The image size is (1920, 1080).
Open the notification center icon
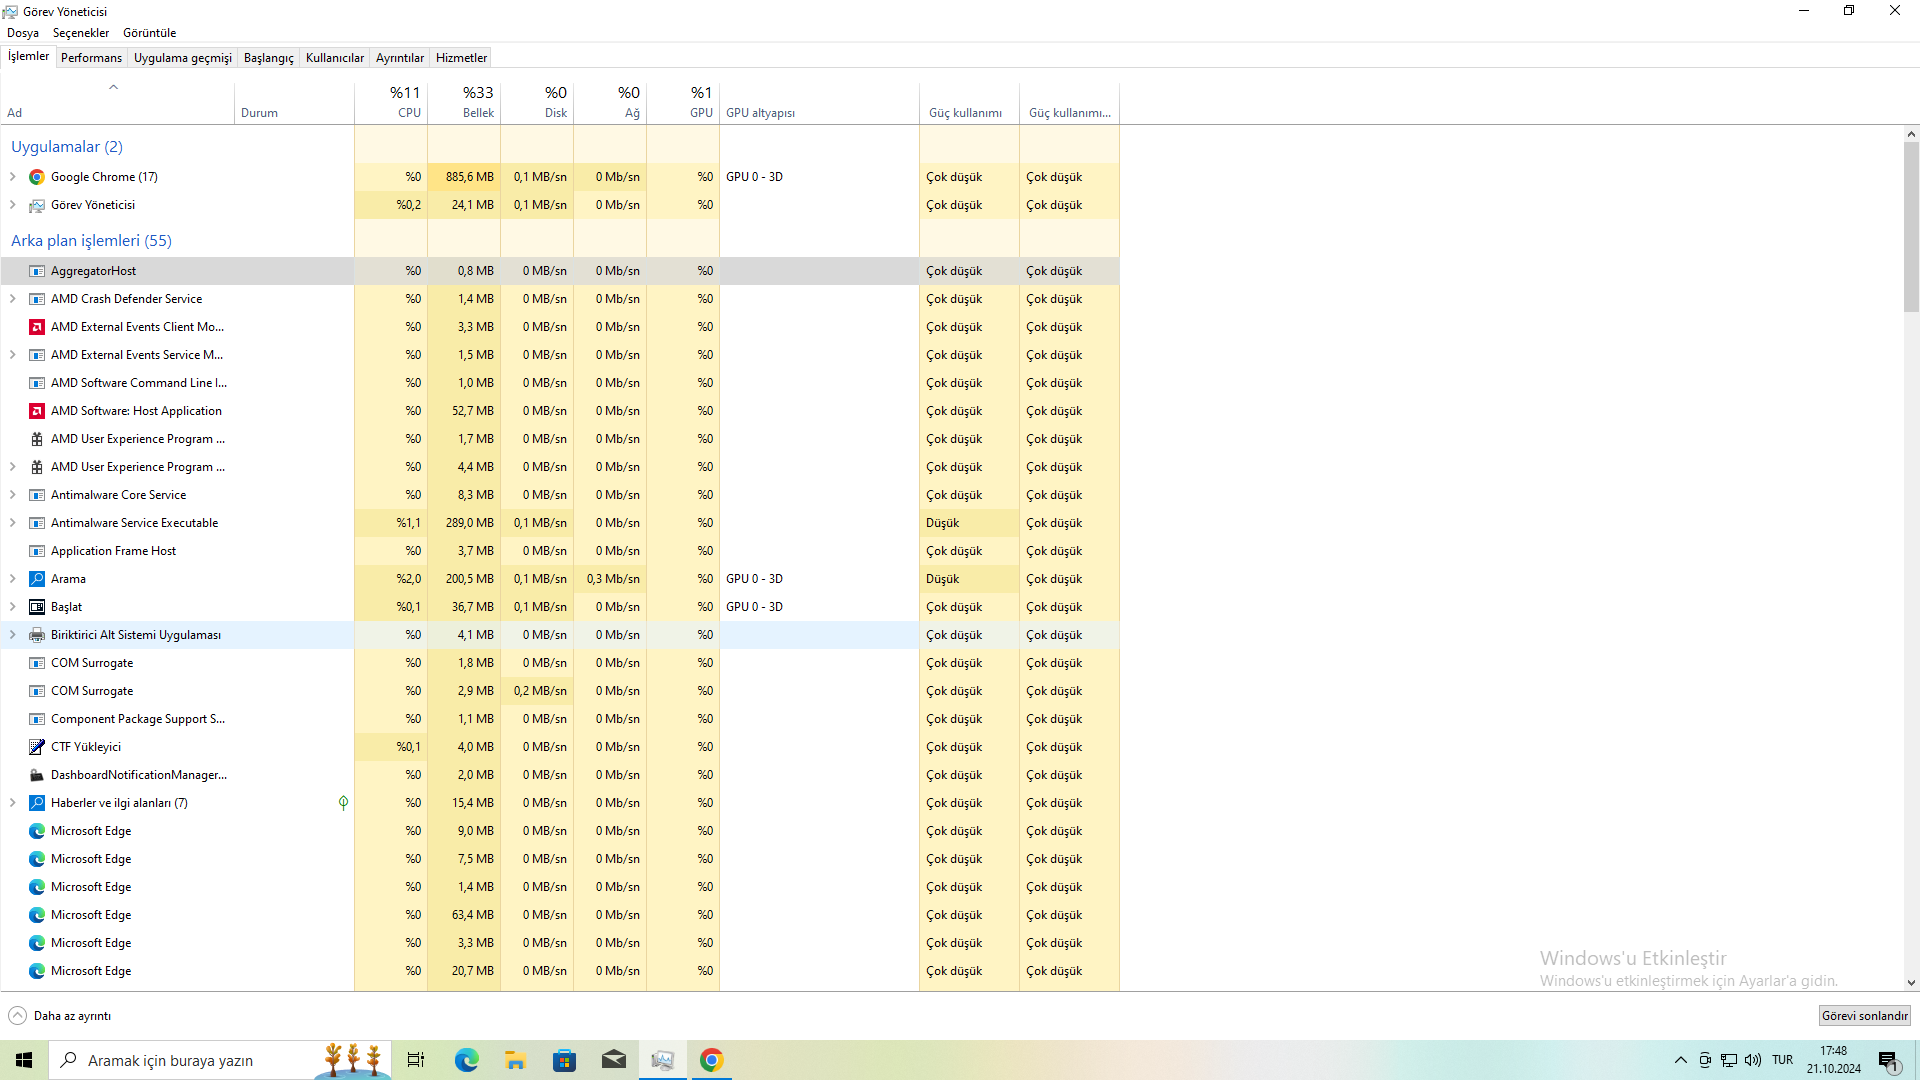(x=1888, y=1061)
